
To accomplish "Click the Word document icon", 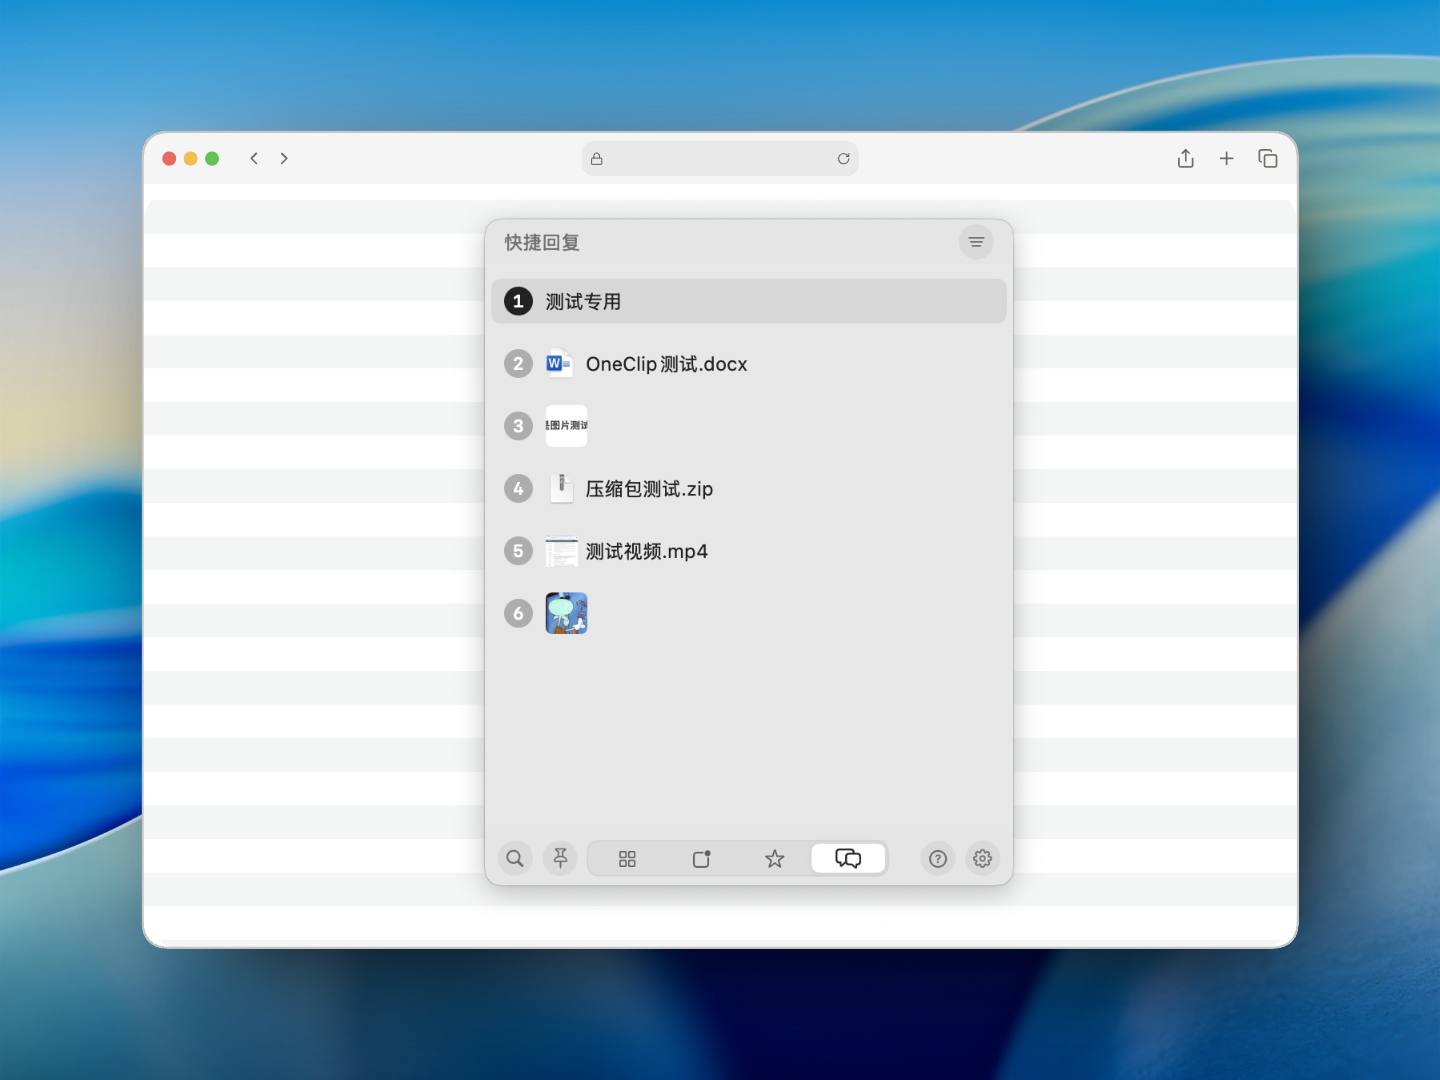I will point(559,363).
